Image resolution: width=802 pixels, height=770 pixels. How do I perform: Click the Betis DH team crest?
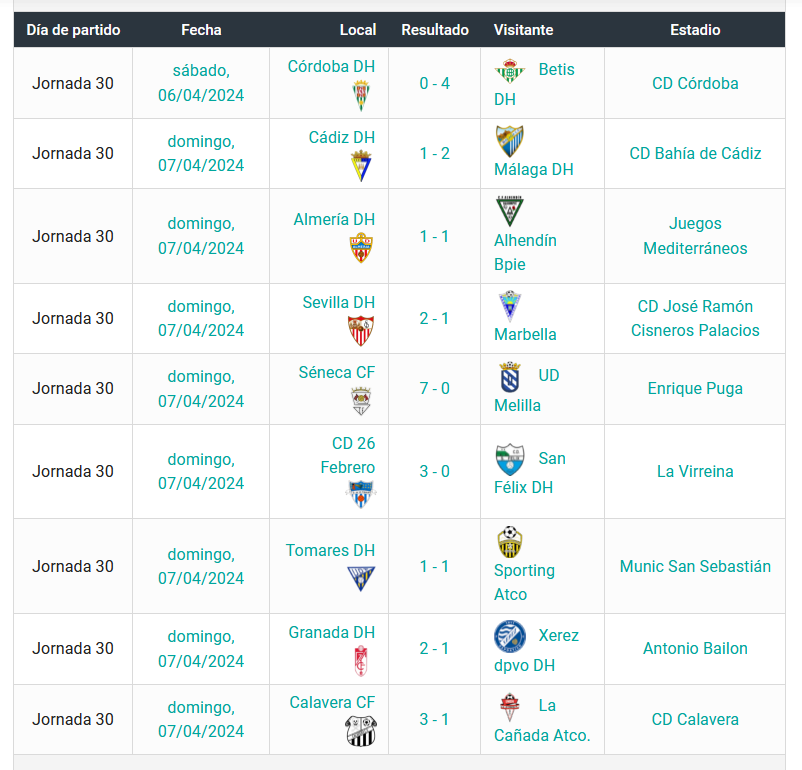click(509, 71)
